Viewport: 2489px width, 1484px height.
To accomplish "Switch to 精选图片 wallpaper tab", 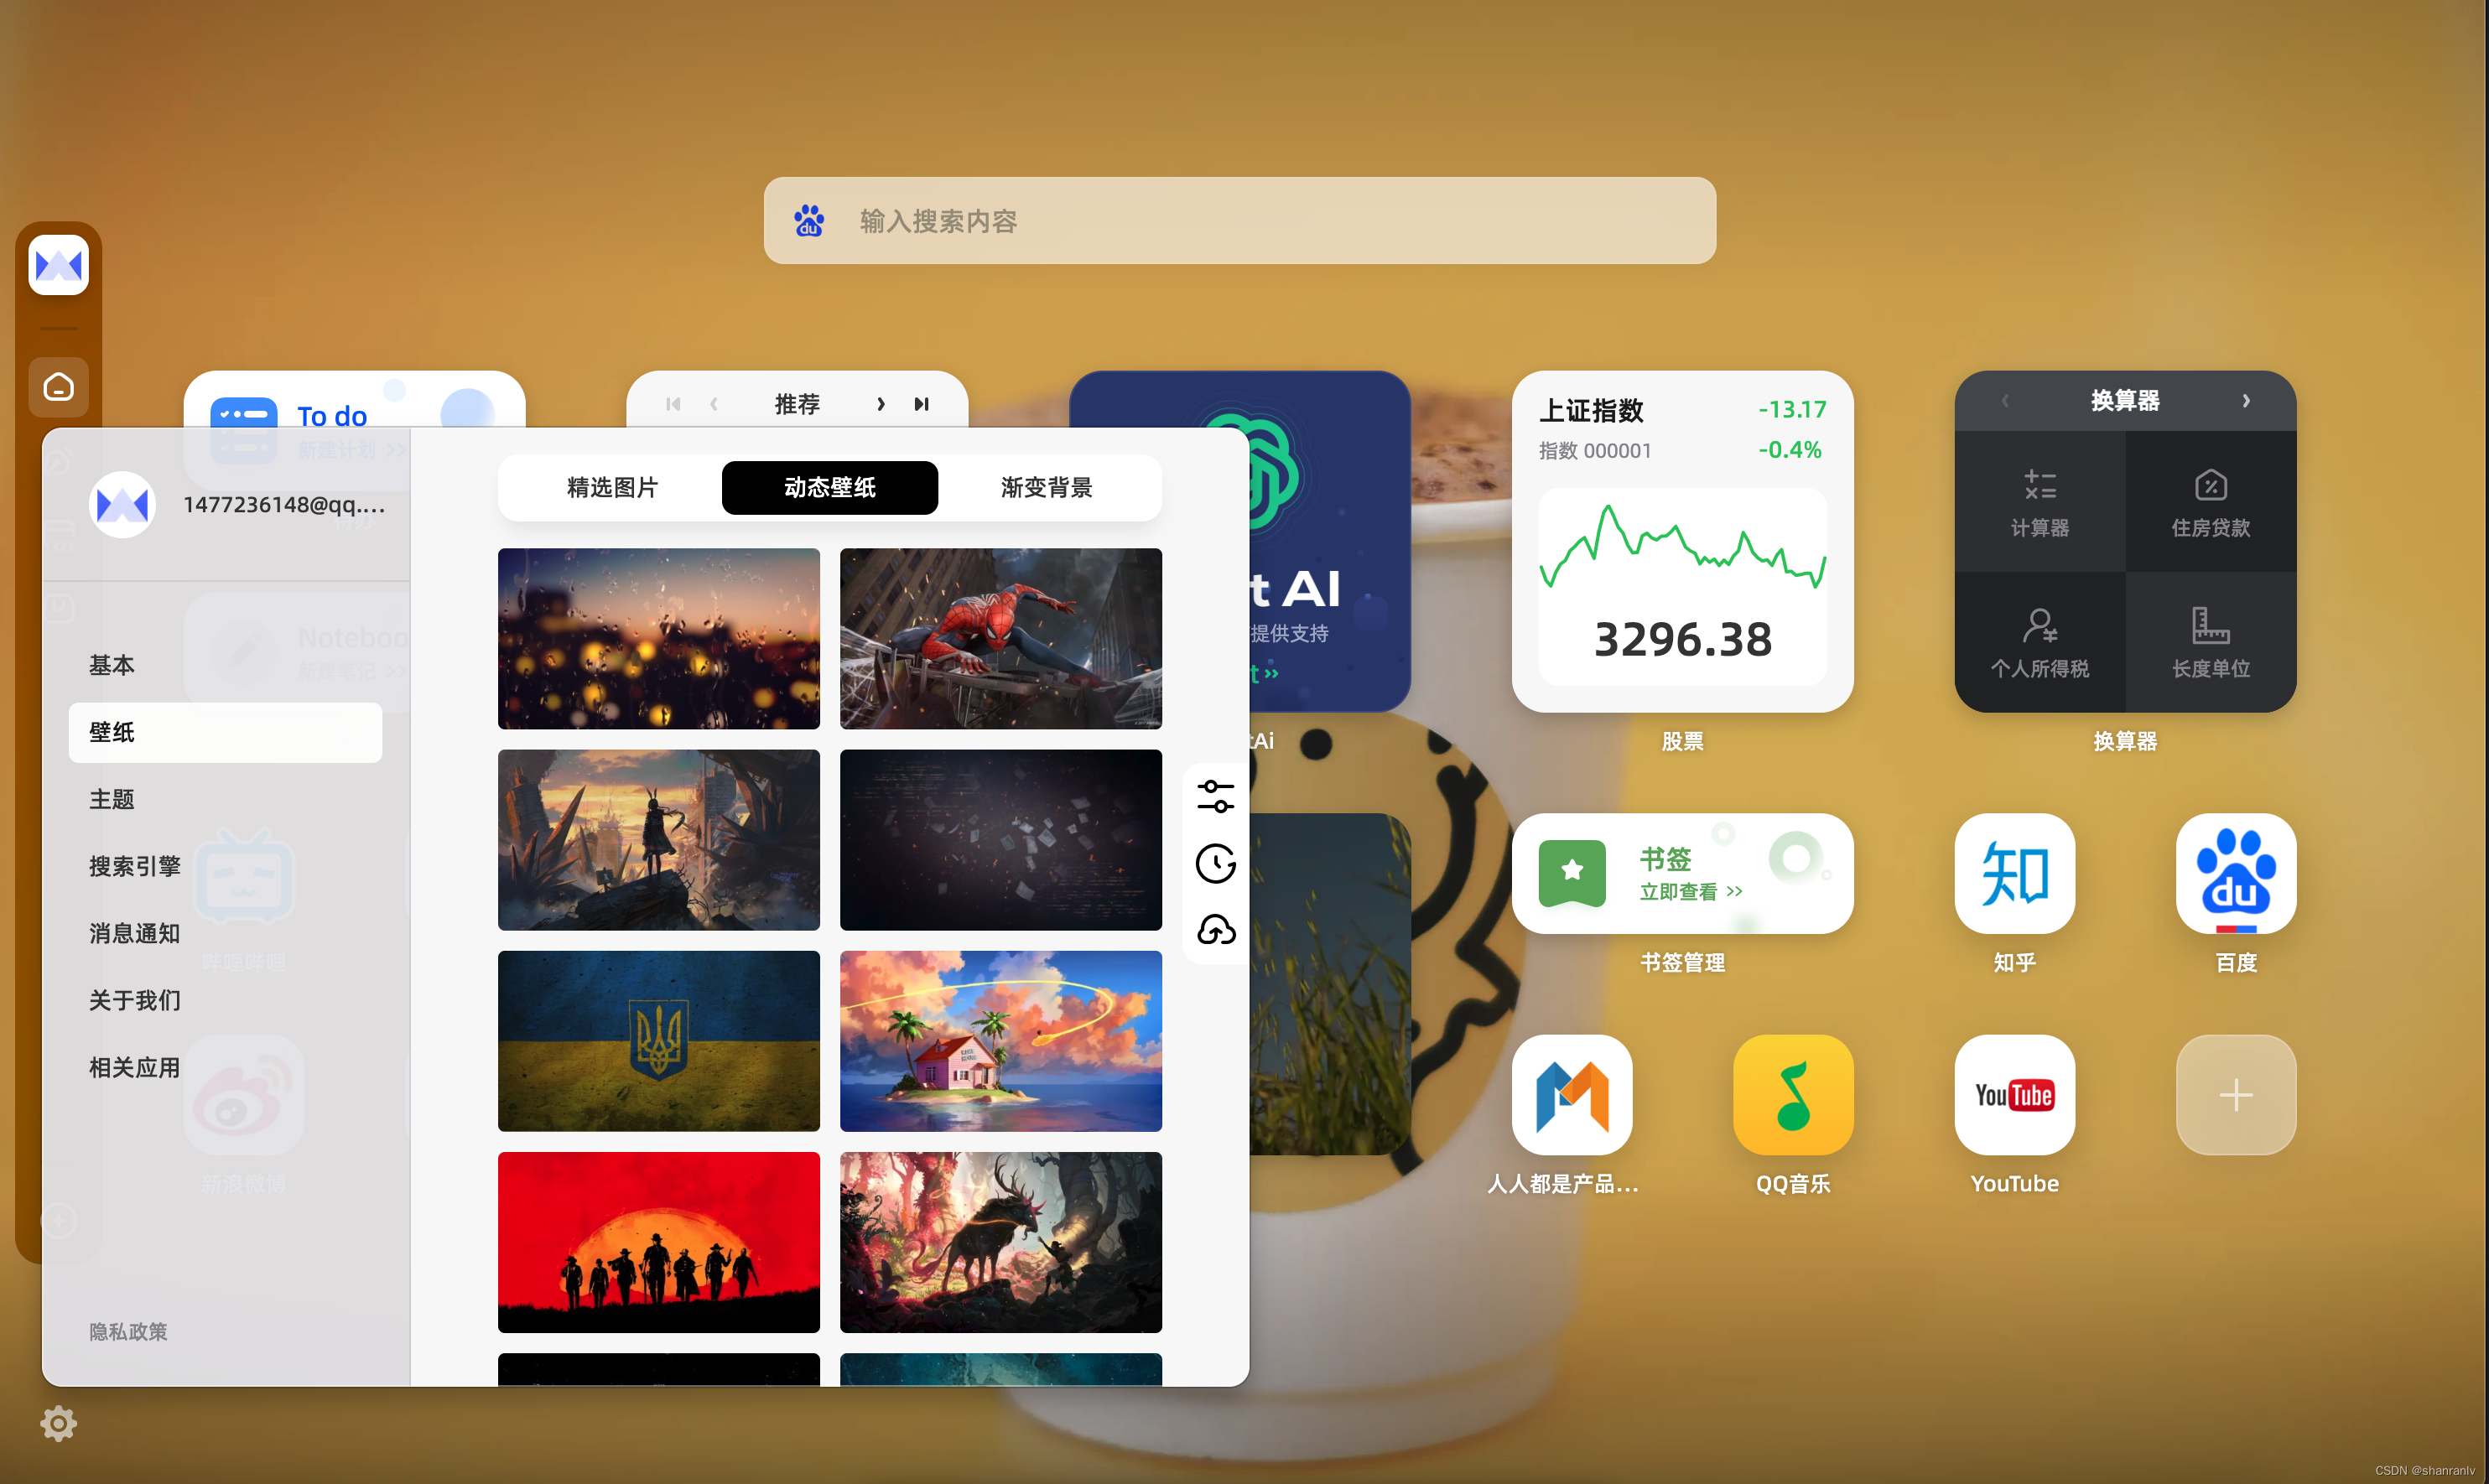I will coord(613,488).
